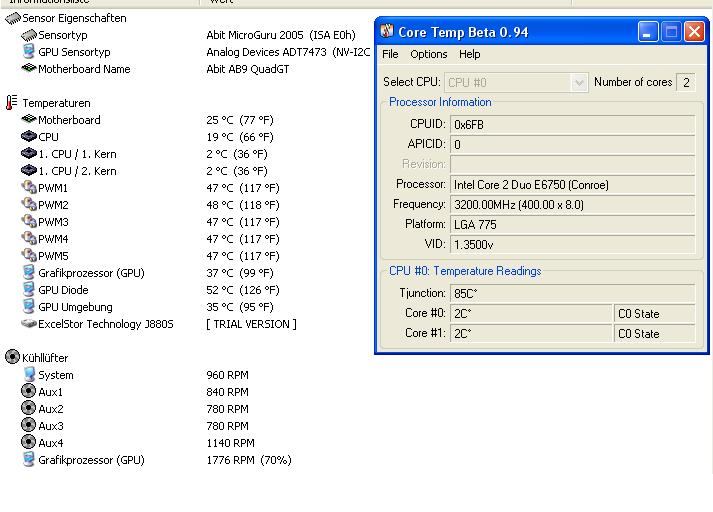Select the '960 RPM' System fan value
Image resolution: width=713 pixels, height=512 pixels.
[x=227, y=375]
